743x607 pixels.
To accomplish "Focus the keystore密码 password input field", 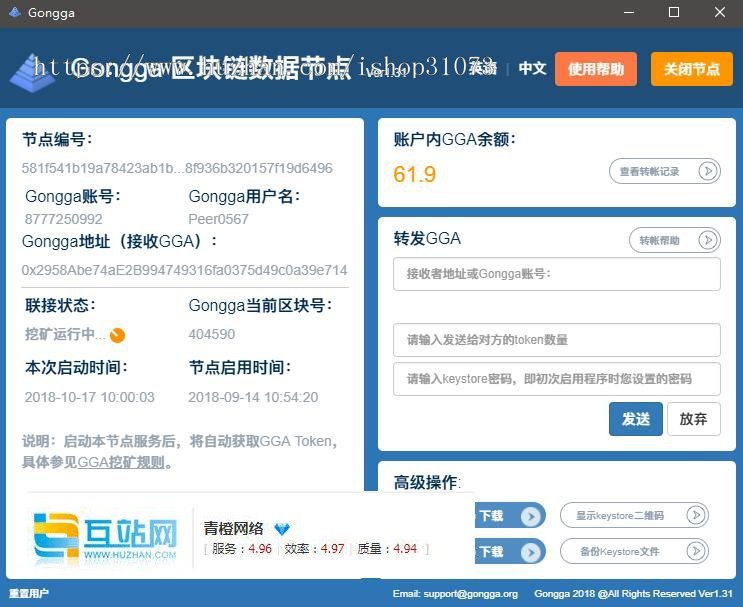I will [x=557, y=379].
